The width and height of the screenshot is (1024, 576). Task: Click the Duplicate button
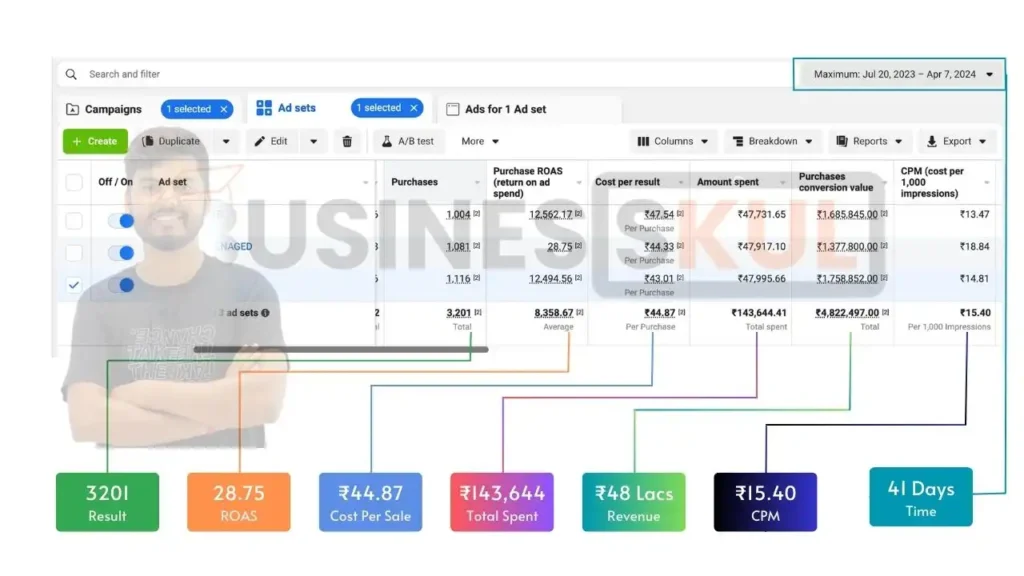click(171, 142)
